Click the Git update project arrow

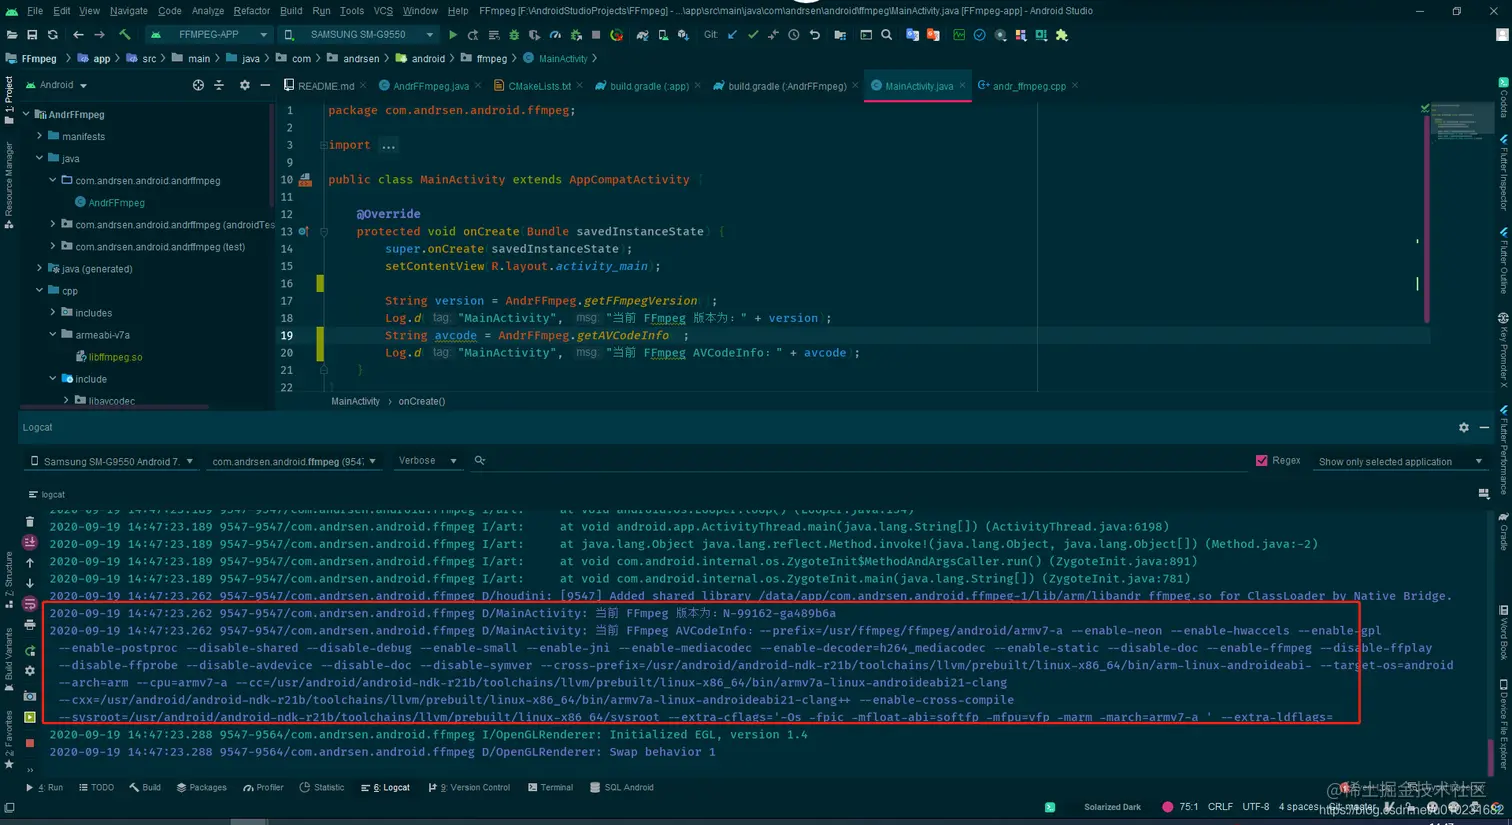point(732,35)
